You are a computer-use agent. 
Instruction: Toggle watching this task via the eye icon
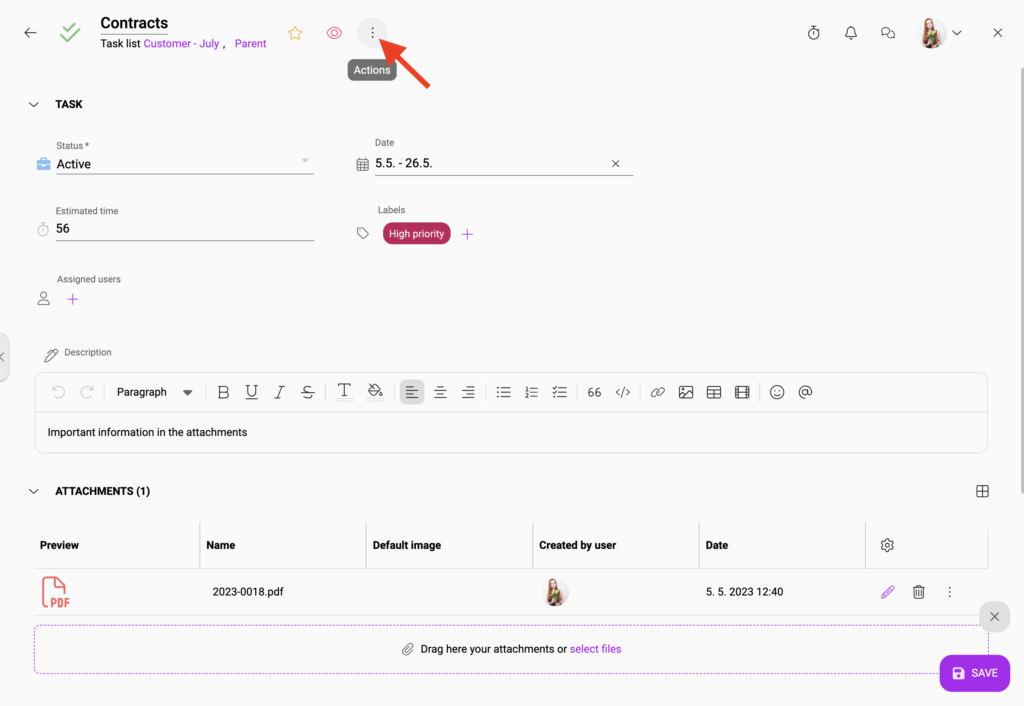pyautogui.click(x=333, y=32)
